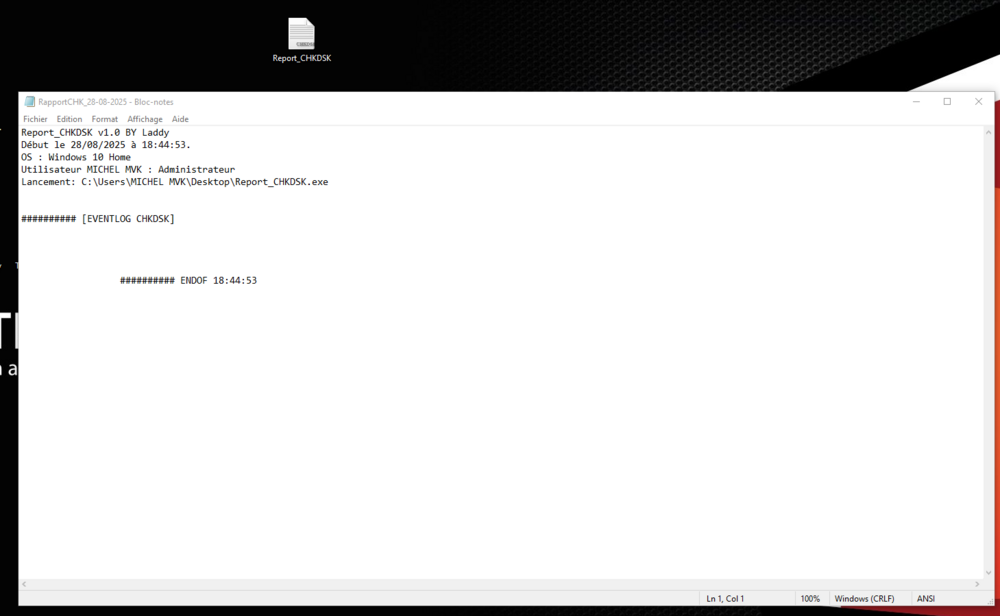1000x616 pixels.
Task: Click the horizontal scrollbar right arrow
Action: 977,584
